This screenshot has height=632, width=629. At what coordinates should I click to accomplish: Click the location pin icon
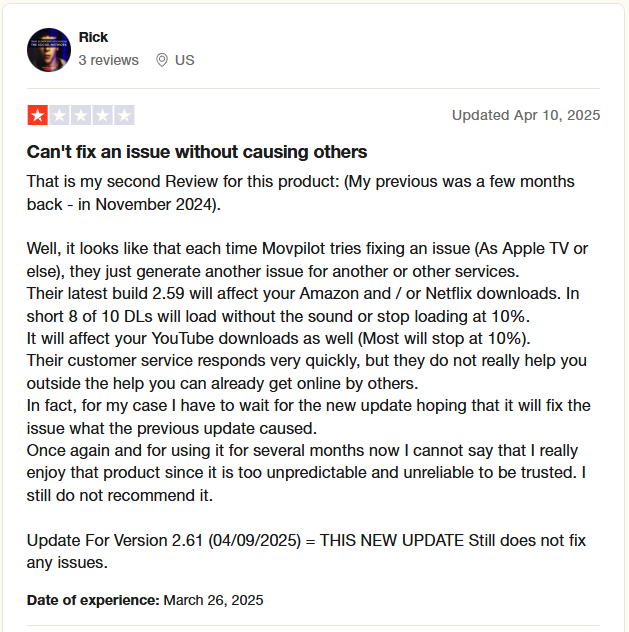[162, 60]
